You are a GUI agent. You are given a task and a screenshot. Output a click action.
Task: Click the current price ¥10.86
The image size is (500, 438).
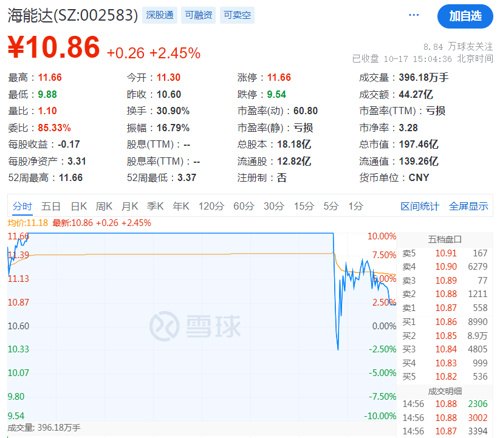click(54, 47)
